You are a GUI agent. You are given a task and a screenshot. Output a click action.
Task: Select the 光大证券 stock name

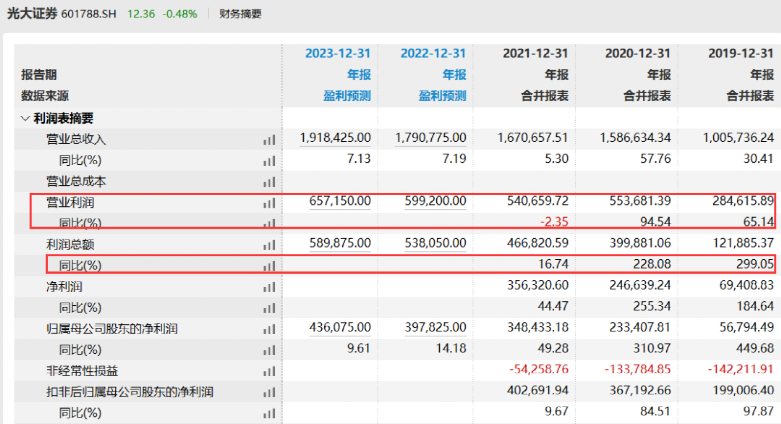coord(32,13)
